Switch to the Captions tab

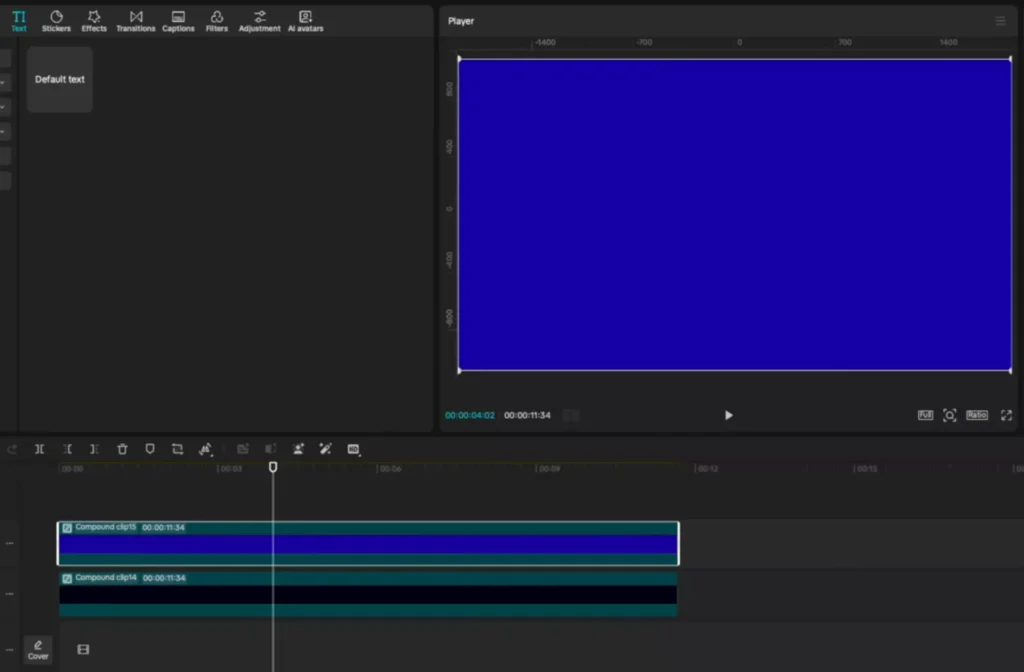[178, 21]
